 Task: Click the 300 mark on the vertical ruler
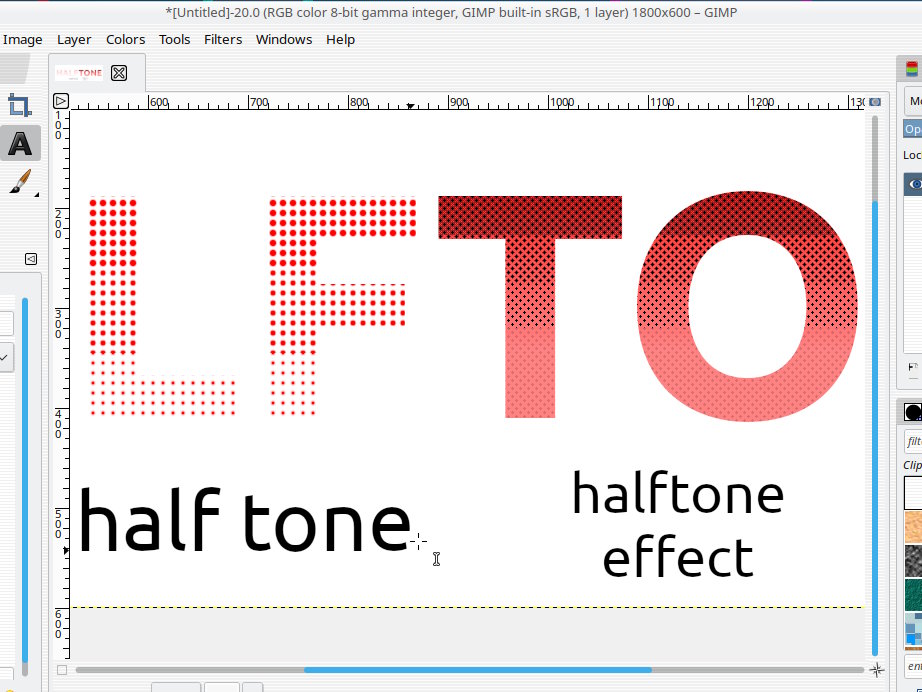58,324
